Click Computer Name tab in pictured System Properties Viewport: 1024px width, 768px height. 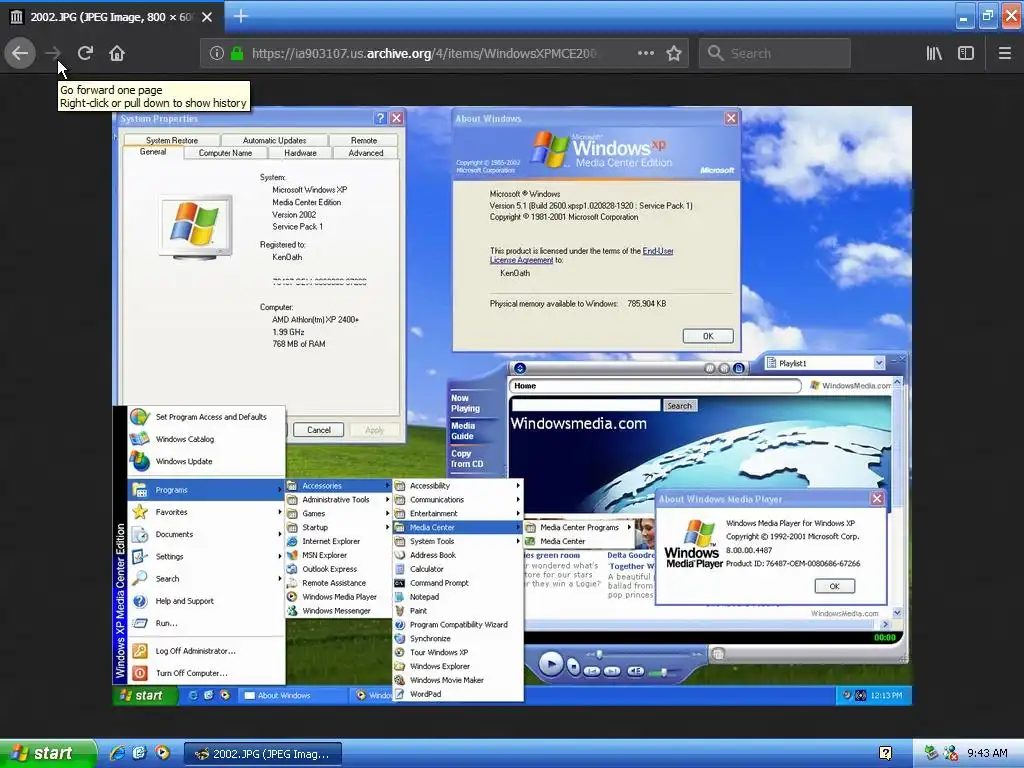point(225,153)
